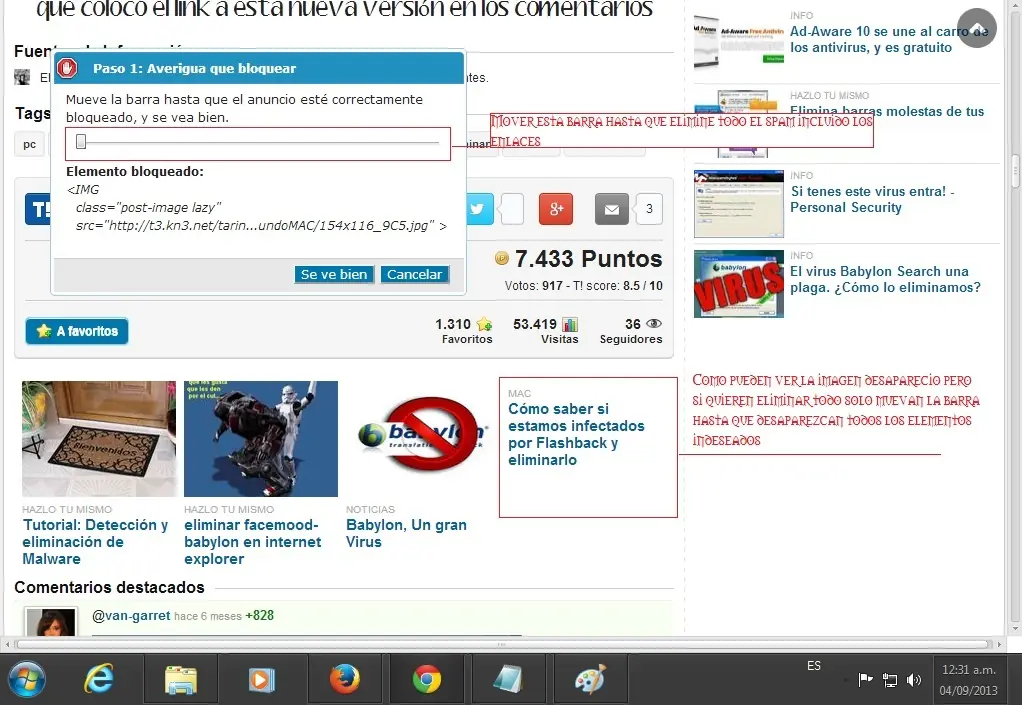Send post by email envelope icon
This screenshot has width=1022, height=705.
611,209
